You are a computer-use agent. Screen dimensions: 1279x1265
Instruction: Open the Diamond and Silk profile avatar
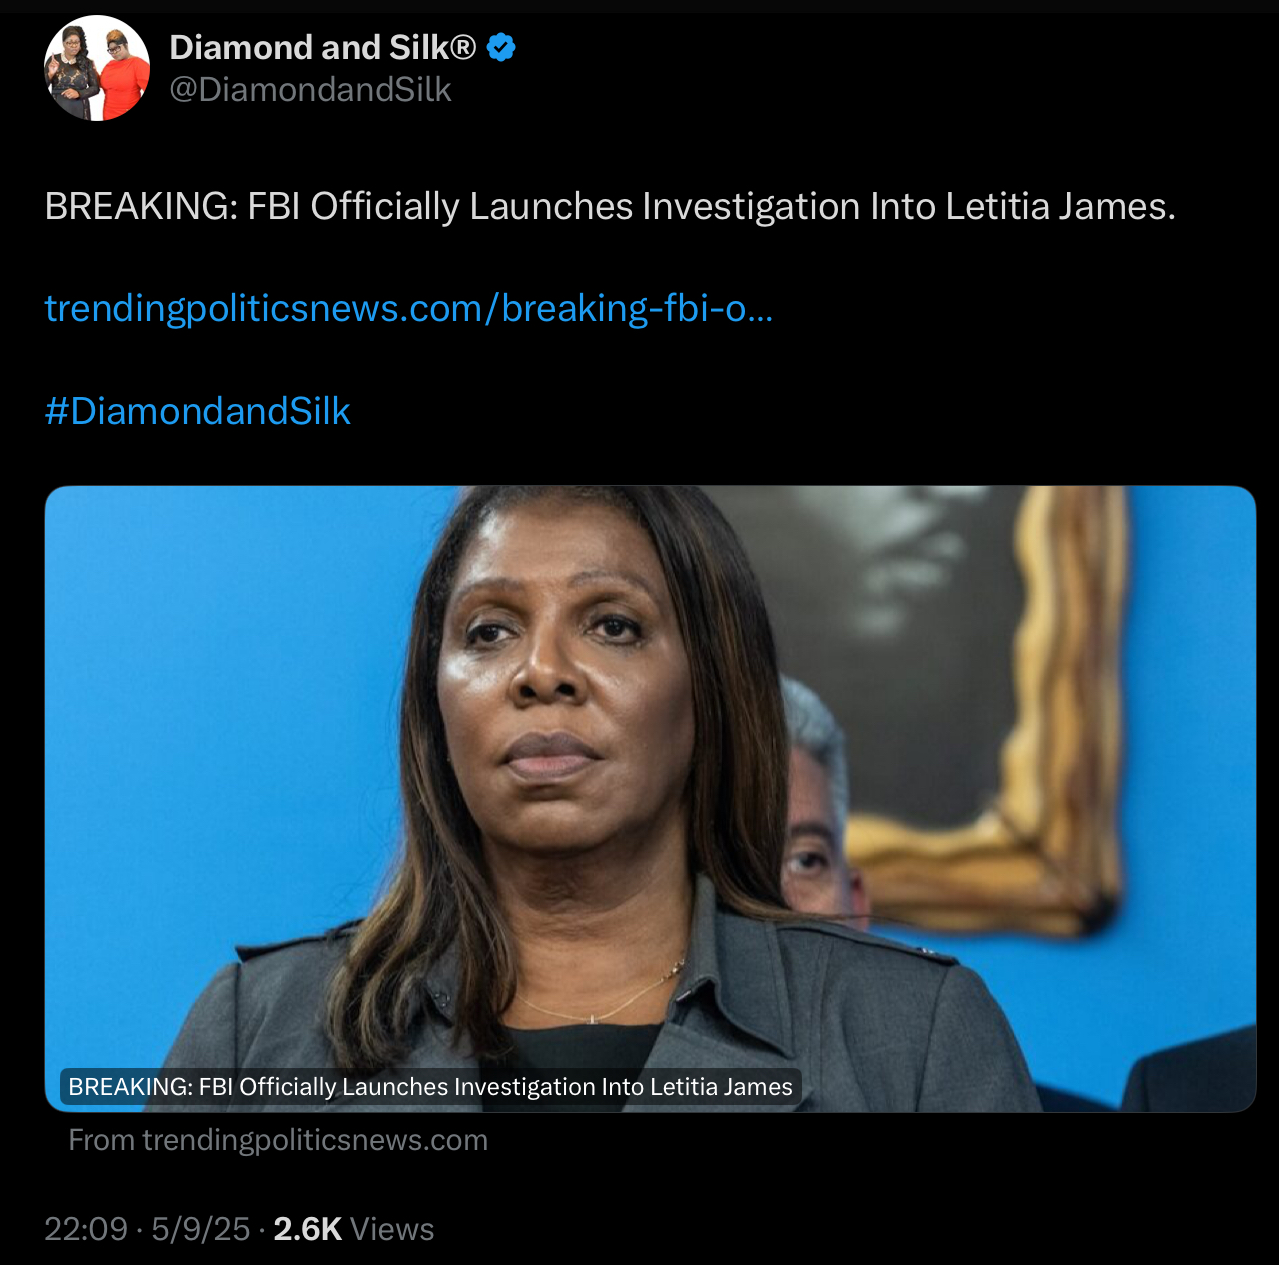97,68
